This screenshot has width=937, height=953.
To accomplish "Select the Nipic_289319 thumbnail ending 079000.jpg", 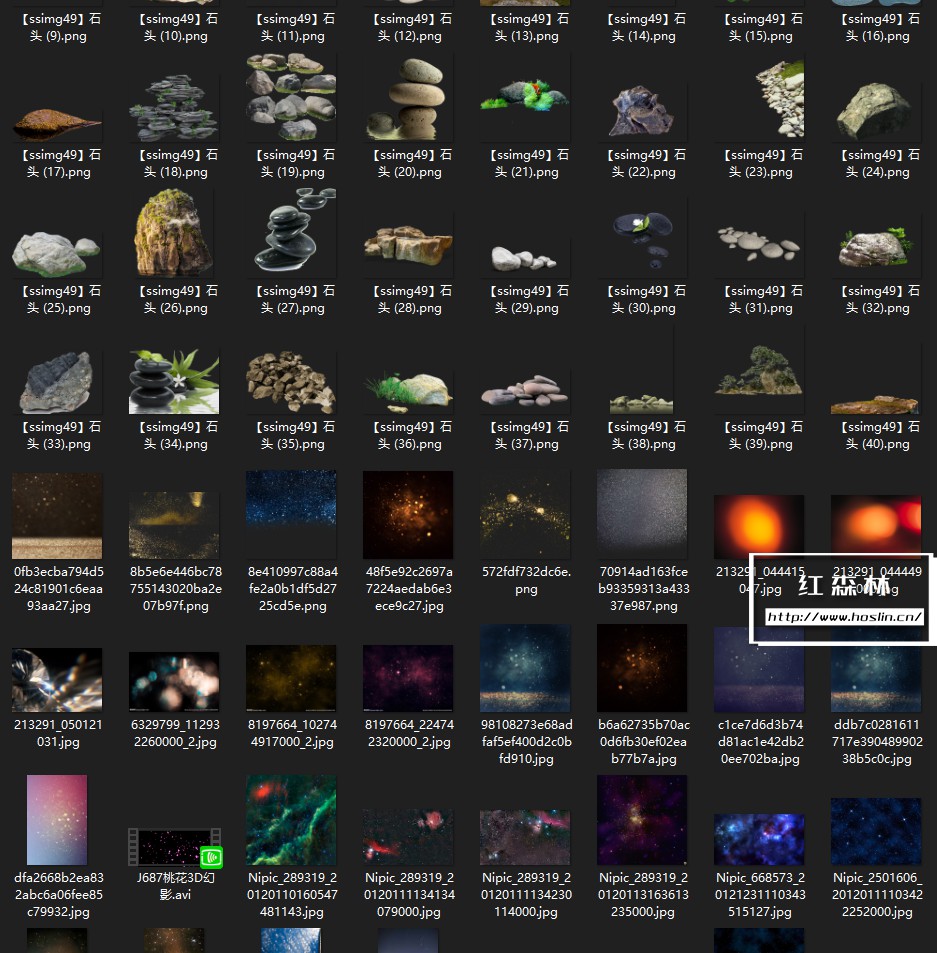I will 408,836.
